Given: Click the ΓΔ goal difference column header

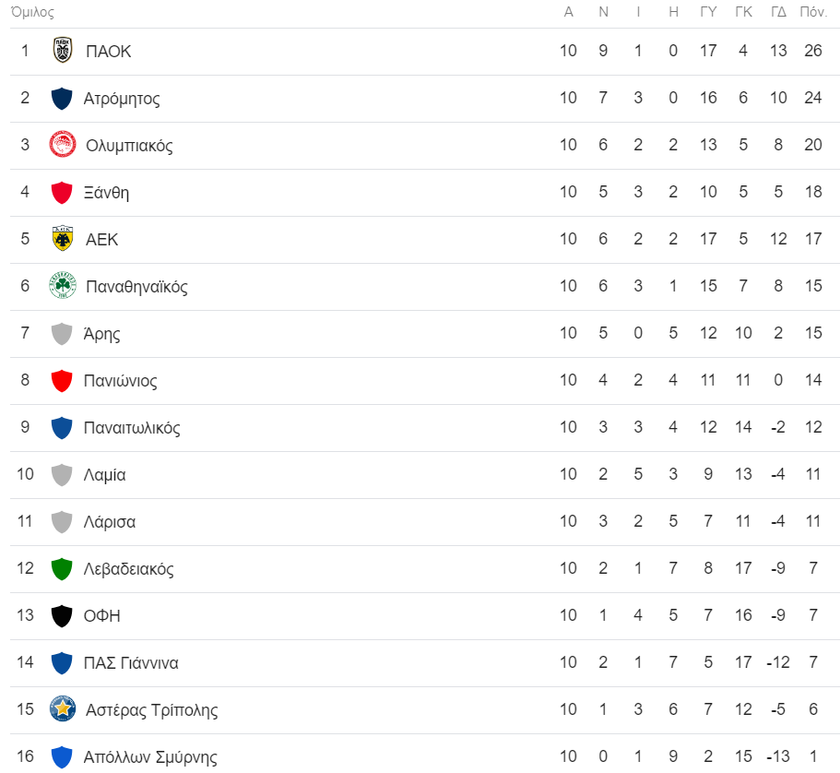Looking at the screenshot, I should (x=778, y=12).
